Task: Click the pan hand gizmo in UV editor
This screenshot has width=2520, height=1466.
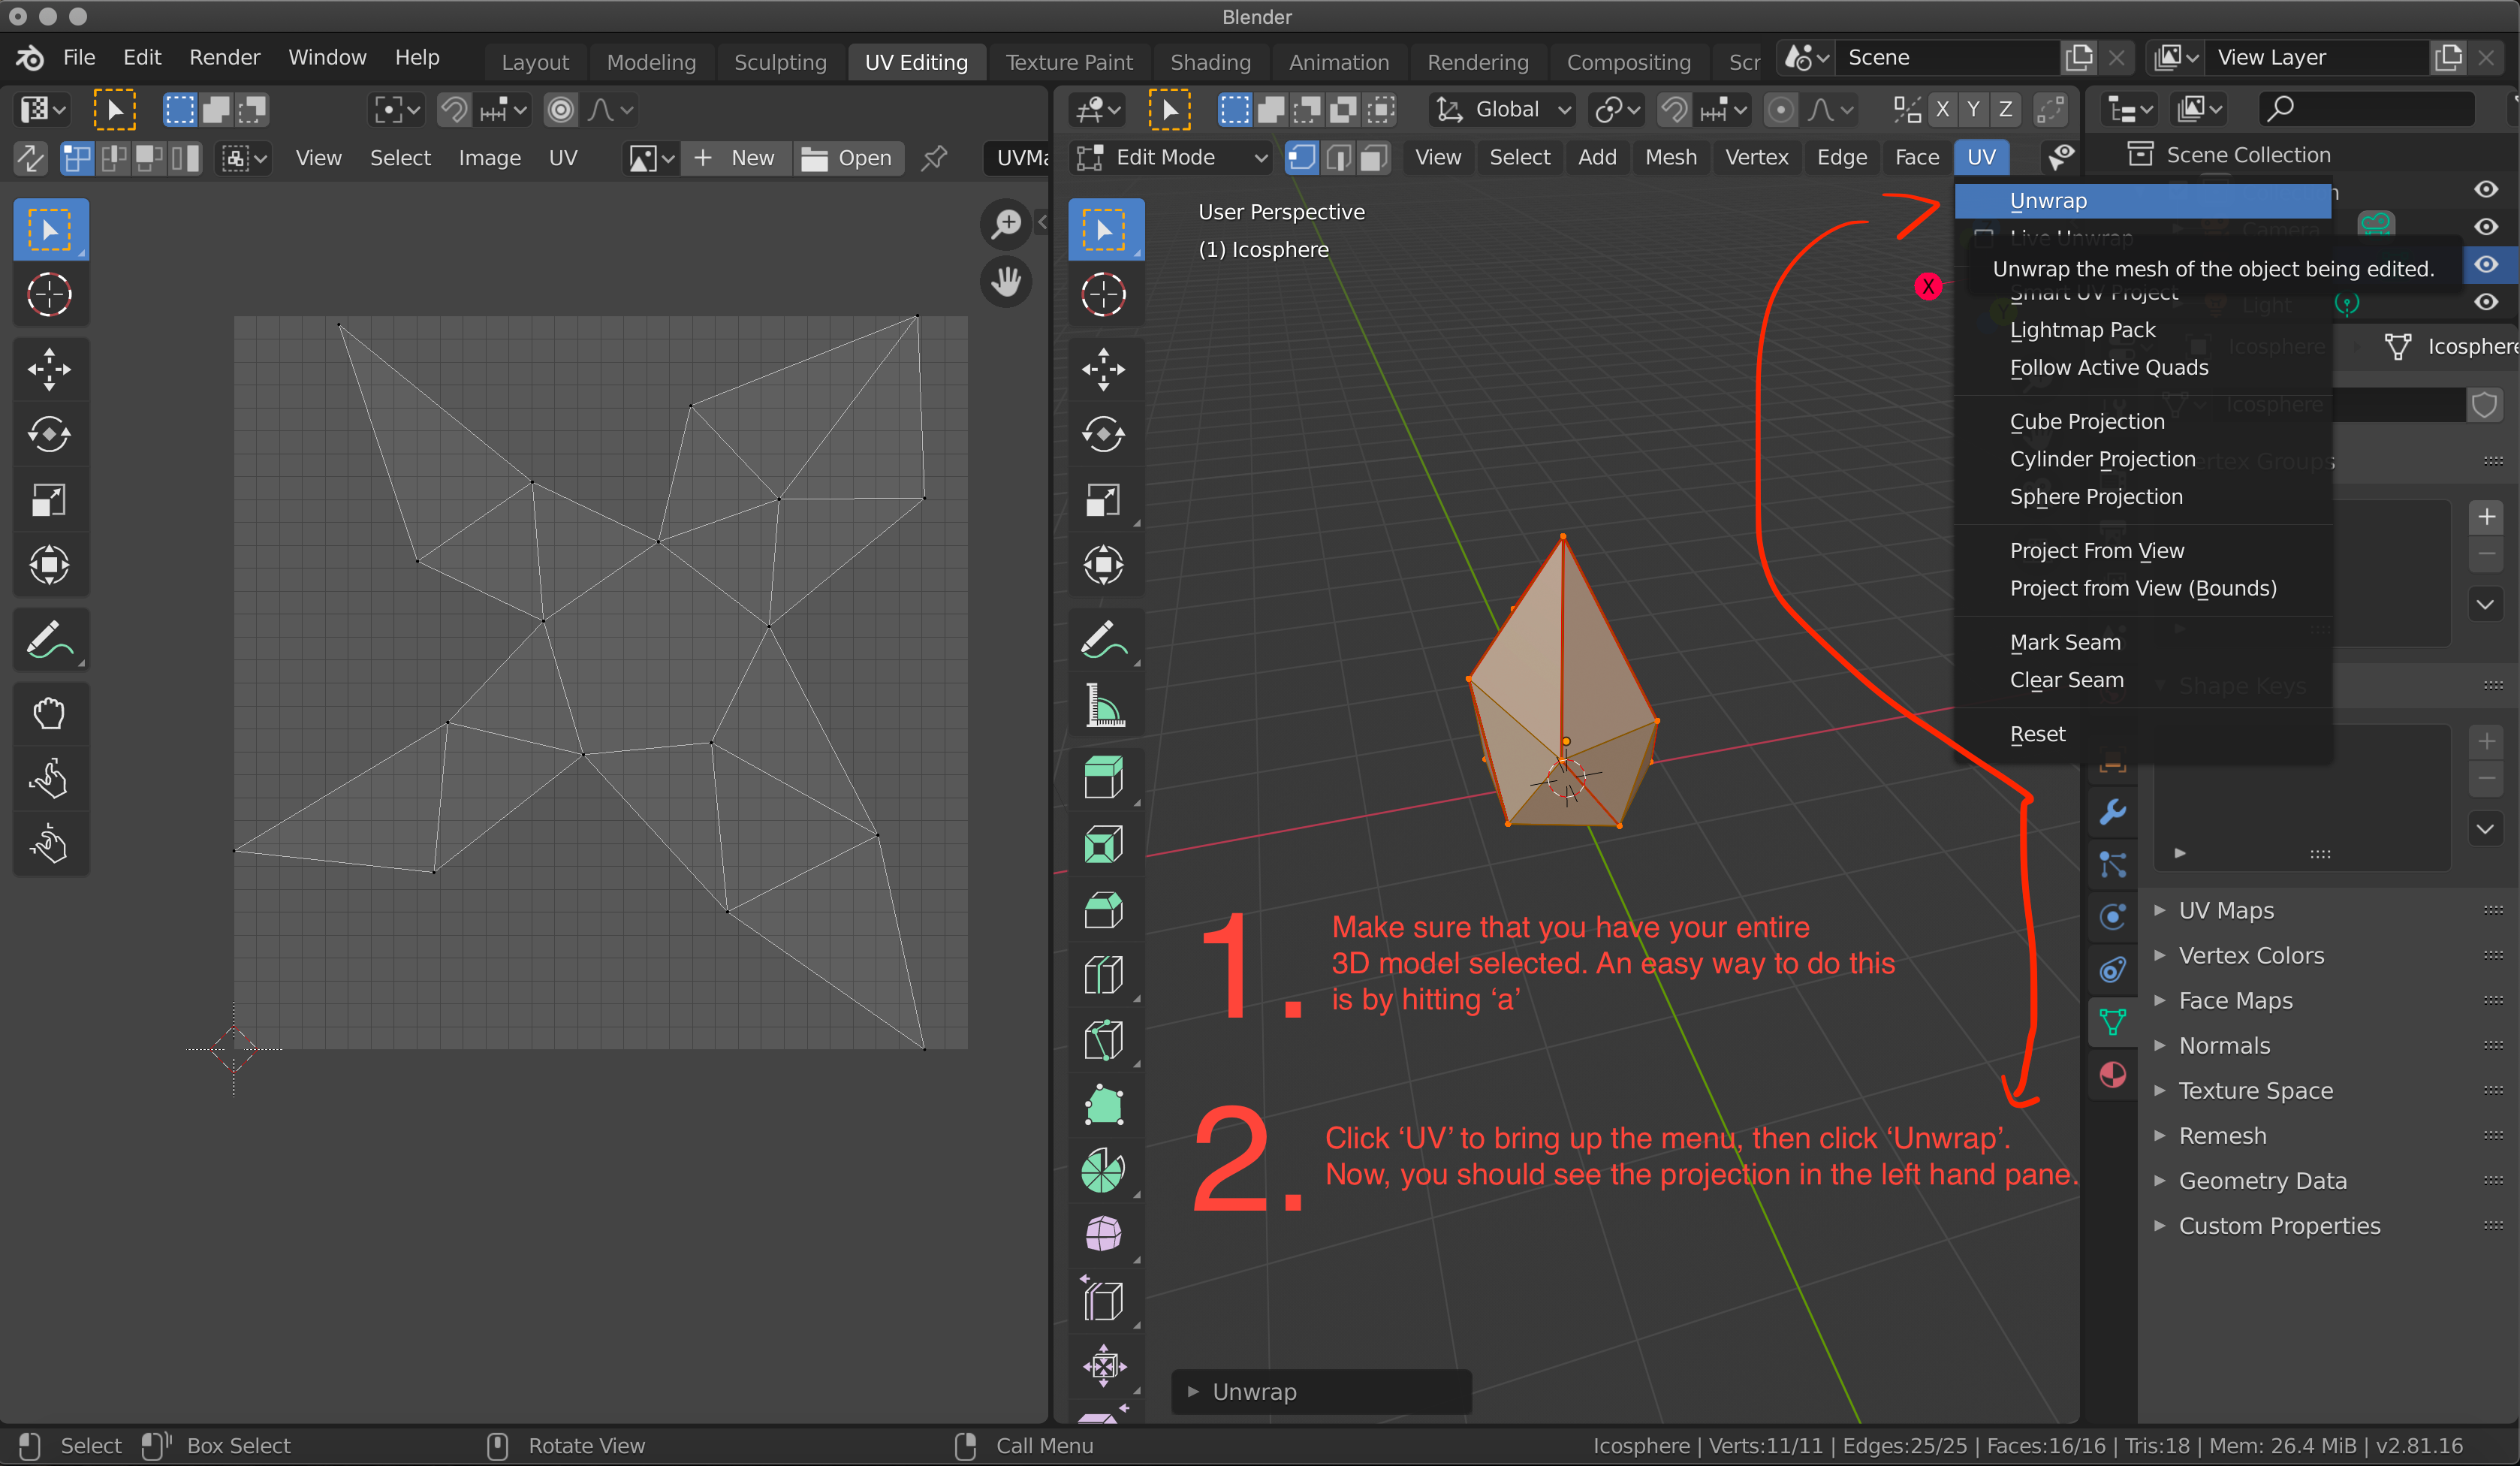Action: click(x=1006, y=282)
